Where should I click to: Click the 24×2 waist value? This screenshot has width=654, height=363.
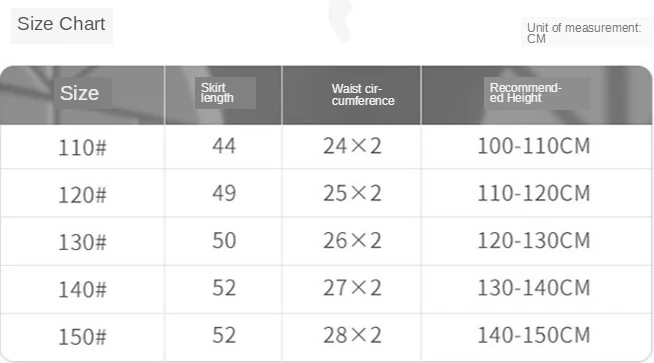pyautogui.click(x=352, y=146)
